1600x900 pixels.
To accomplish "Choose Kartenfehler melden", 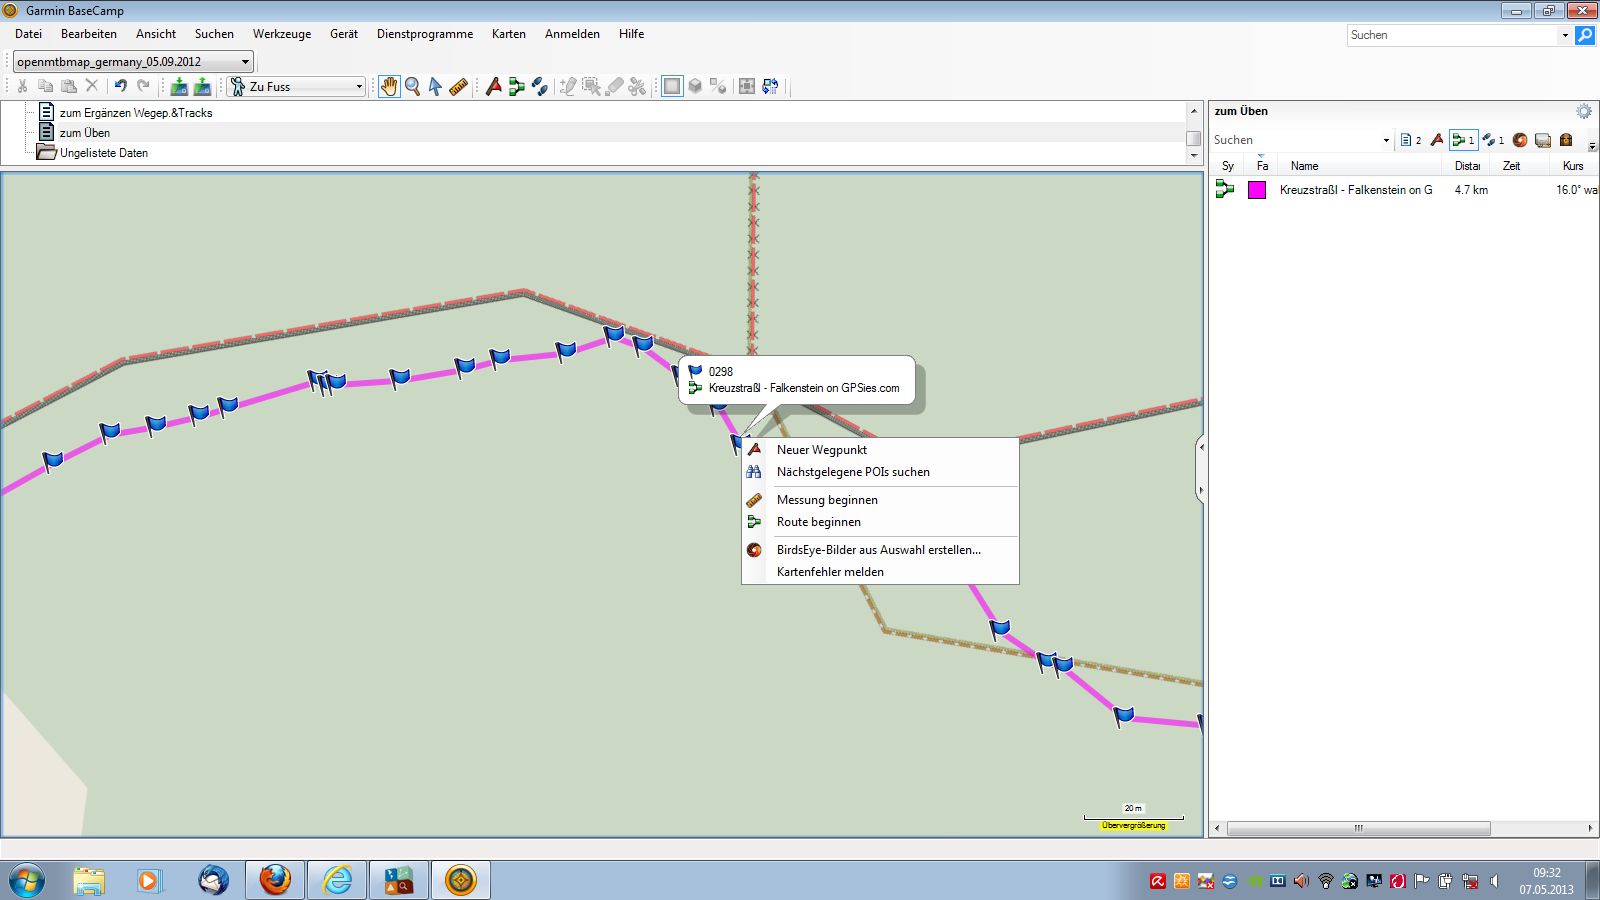I will click(x=880, y=572).
